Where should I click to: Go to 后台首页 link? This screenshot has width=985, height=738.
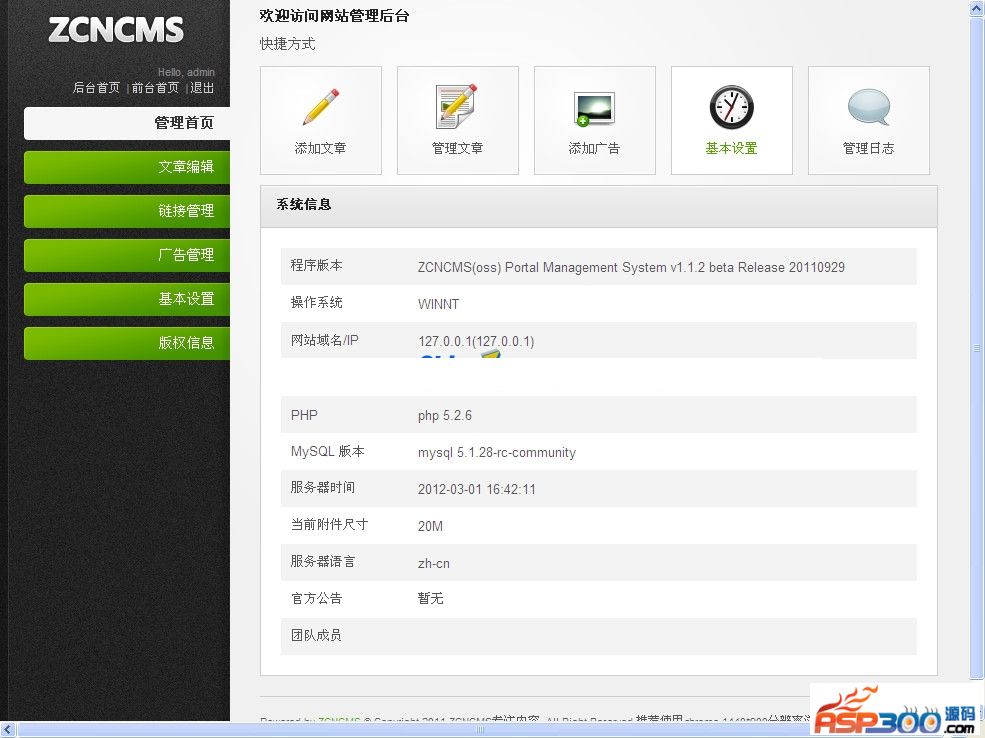96,88
